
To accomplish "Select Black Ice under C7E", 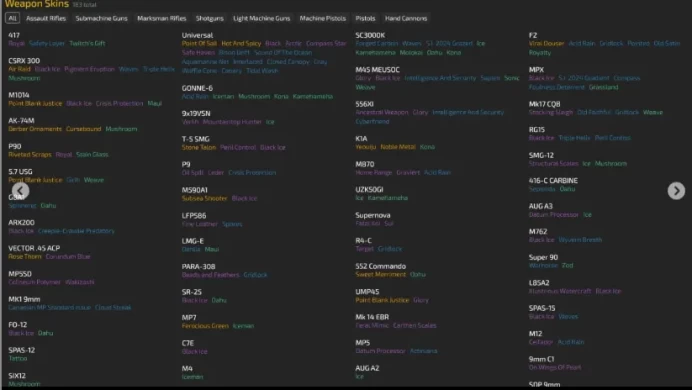I will click(x=195, y=352).
